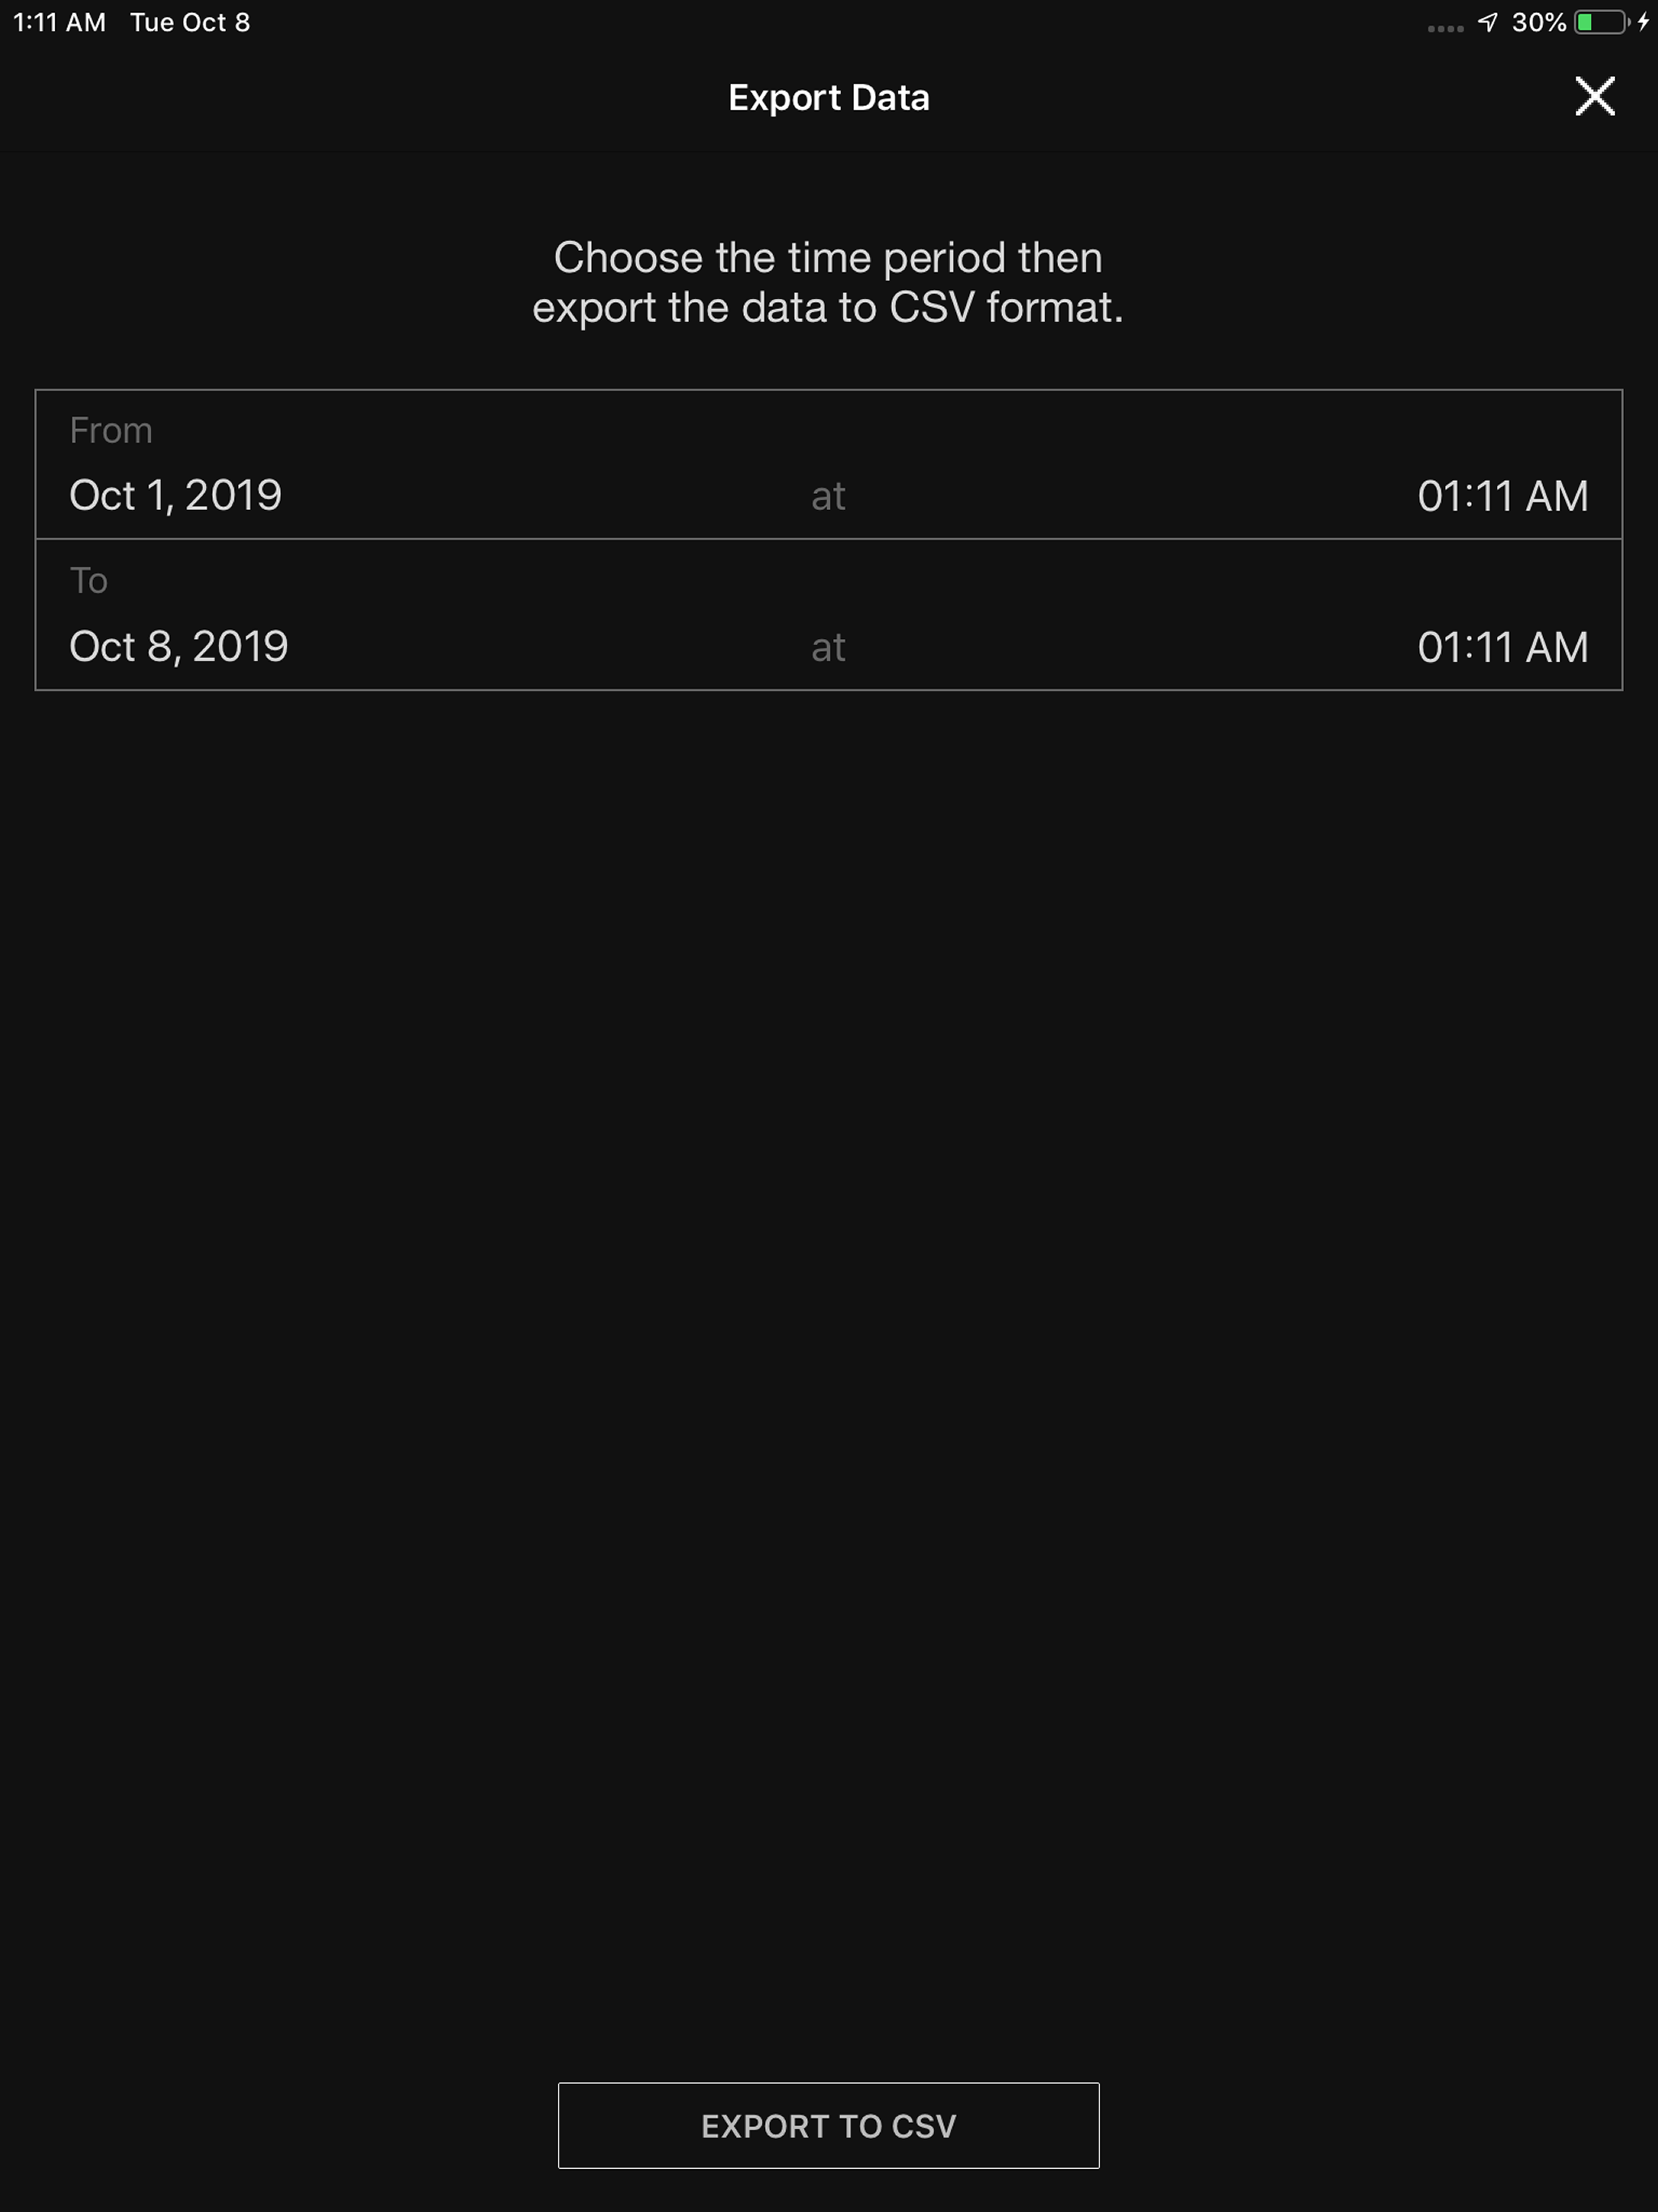Tap the status bar clock 1:11 AM
Image resolution: width=1658 pixels, height=2212 pixels.
59,22
